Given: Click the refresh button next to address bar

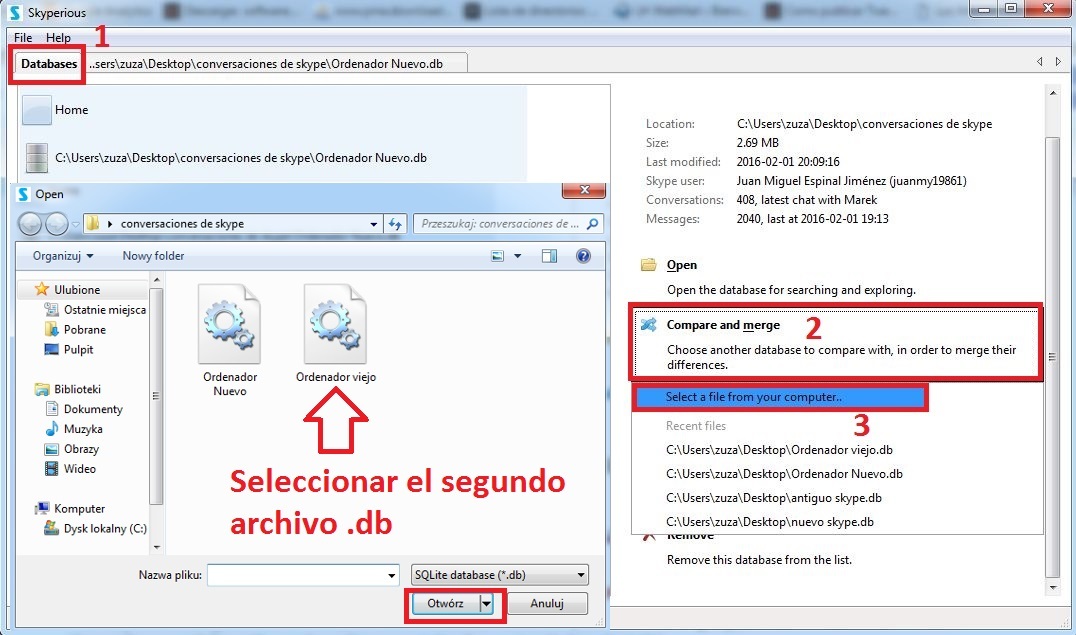Looking at the screenshot, I should [x=395, y=224].
